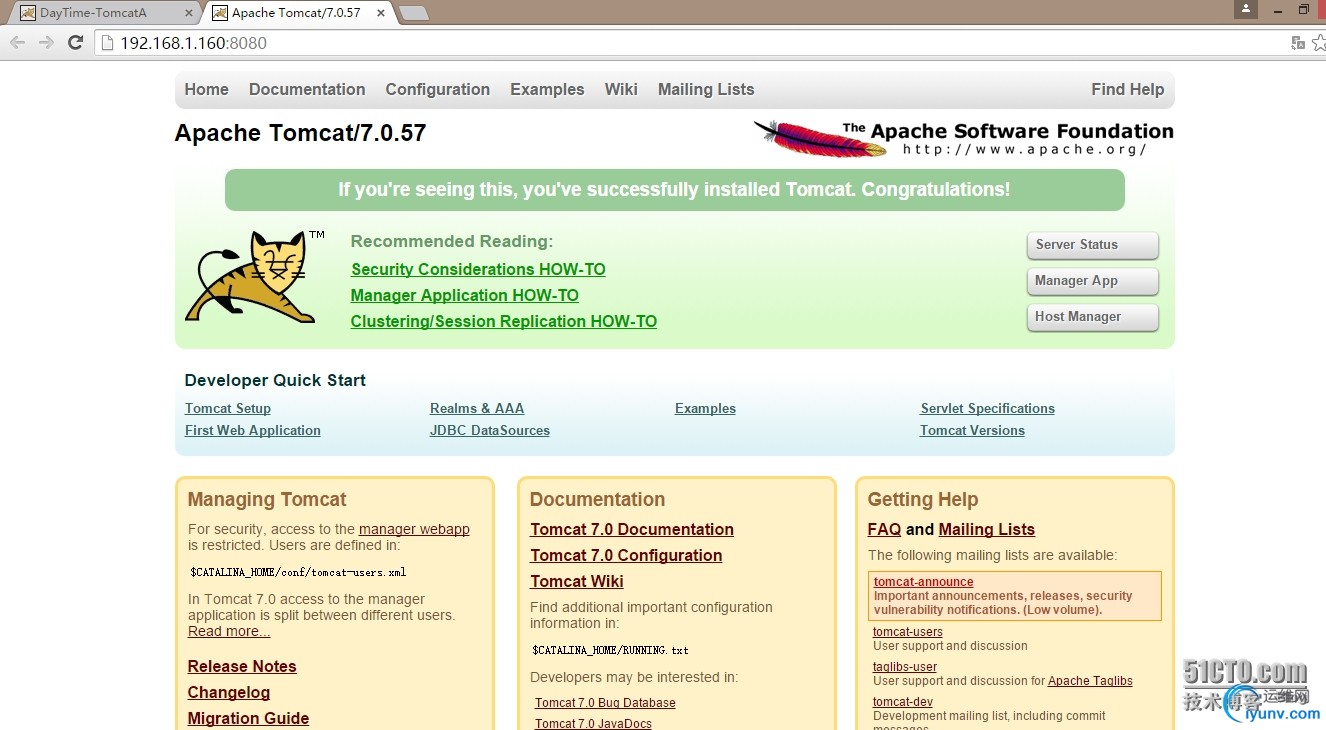Open the tomcat-users mailing list link

[x=908, y=632]
